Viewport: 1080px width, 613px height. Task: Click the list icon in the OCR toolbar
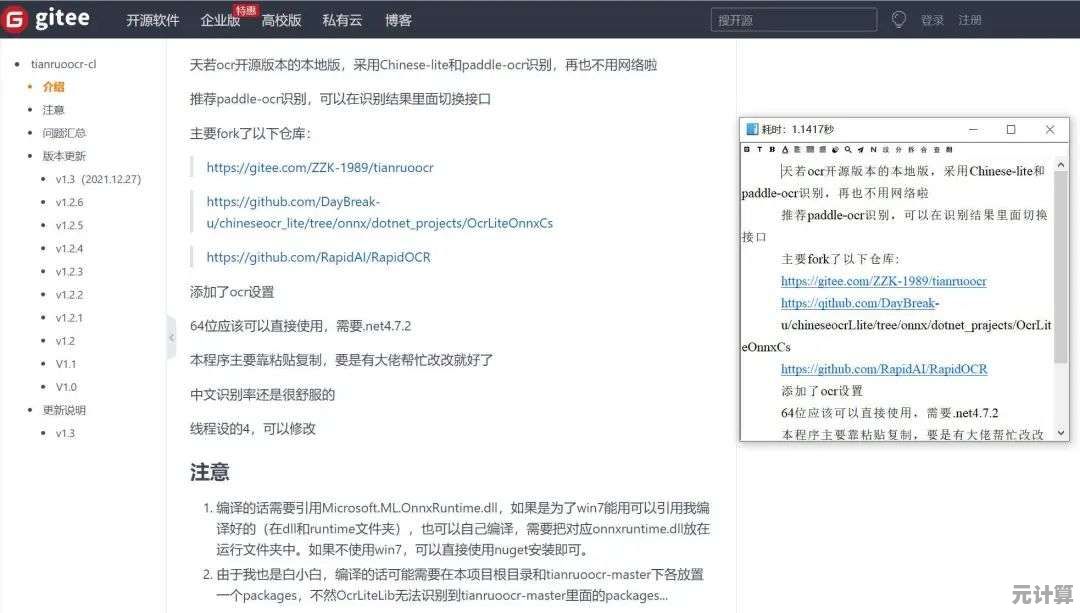pos(799,149)
